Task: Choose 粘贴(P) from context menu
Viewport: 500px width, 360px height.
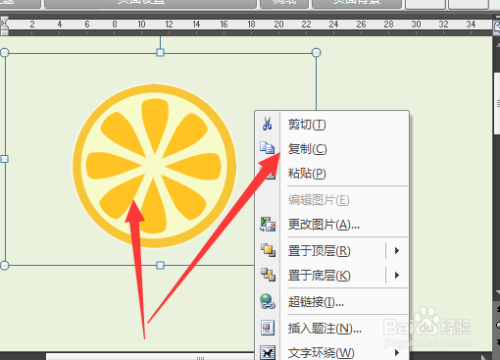Action: click(332, 173)
